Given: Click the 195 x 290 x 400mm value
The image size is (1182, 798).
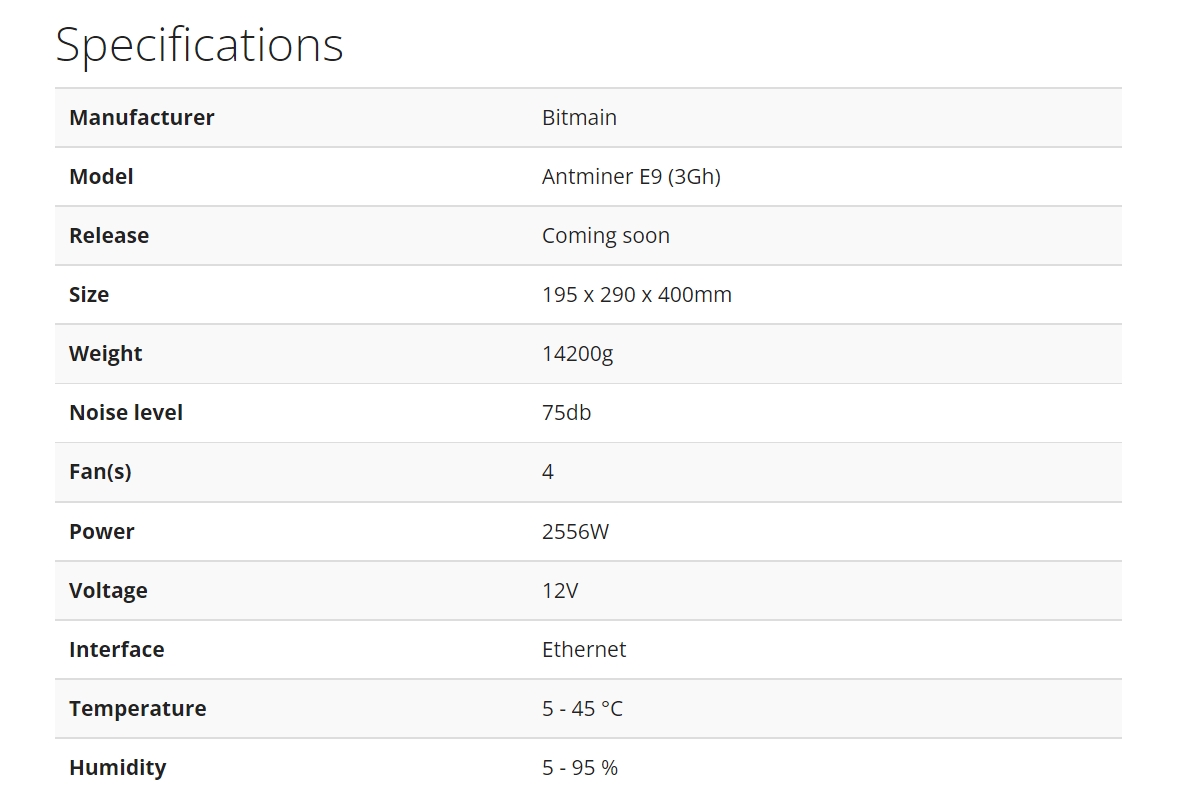Looking at the screenshot, I should point(636,294).
